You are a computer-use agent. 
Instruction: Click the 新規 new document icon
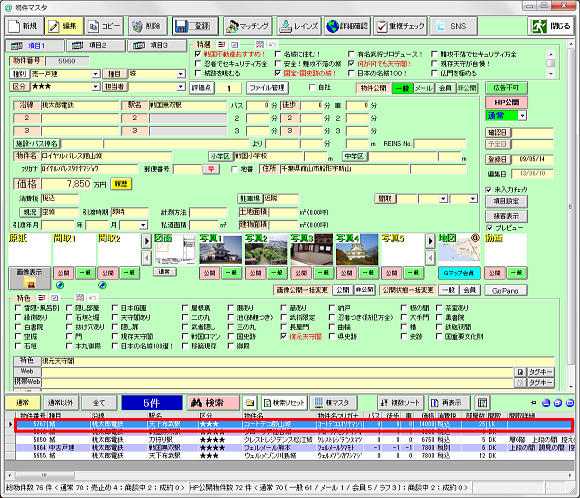(x=24, y=26)
